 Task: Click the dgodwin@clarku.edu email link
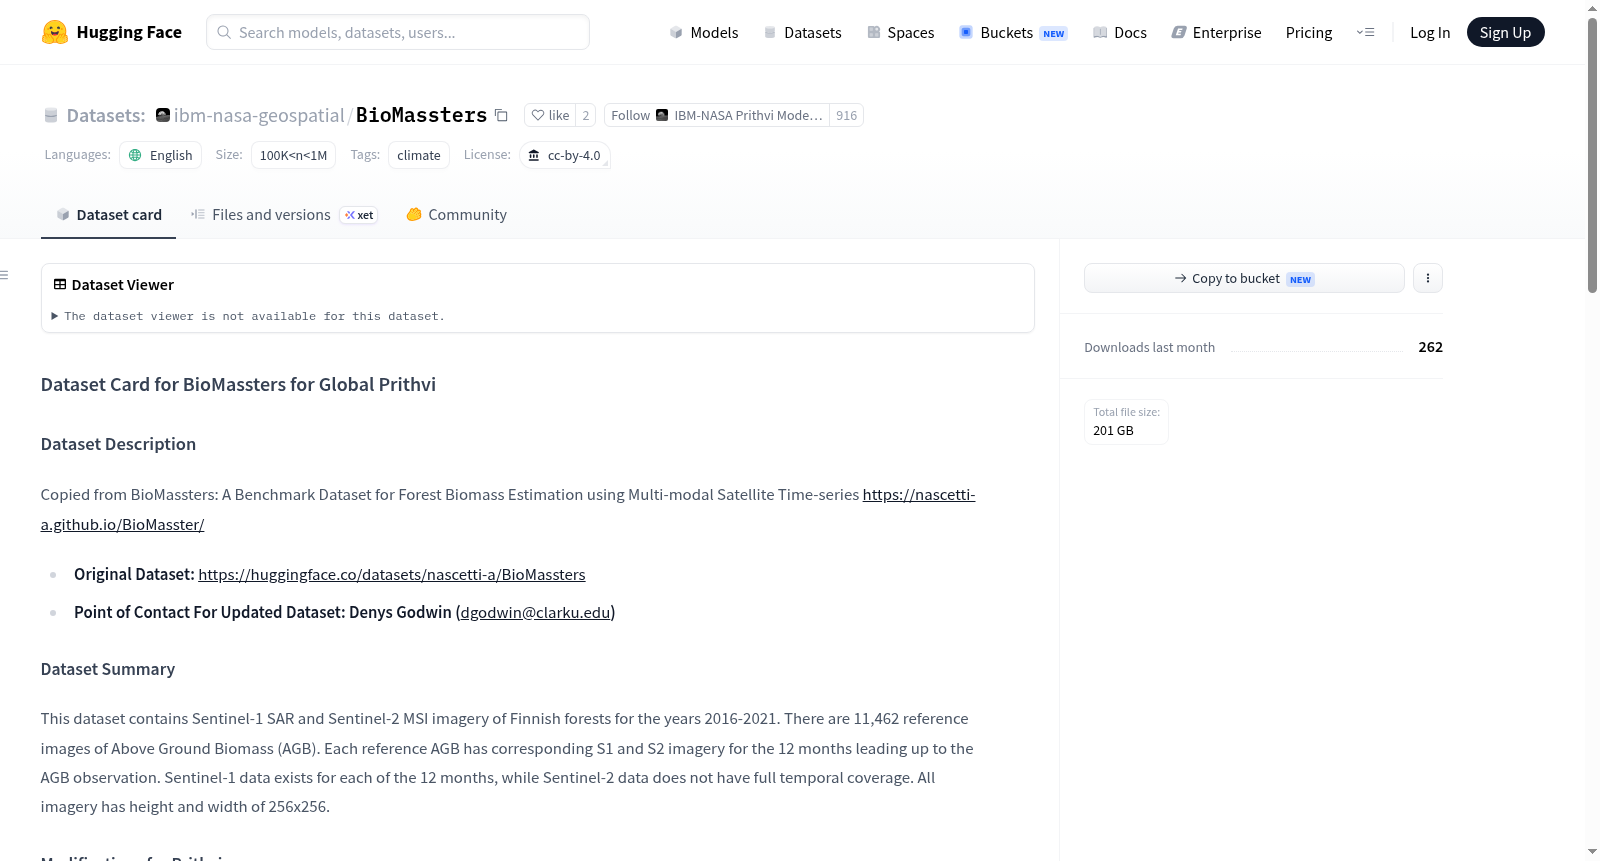pos(535,612)
